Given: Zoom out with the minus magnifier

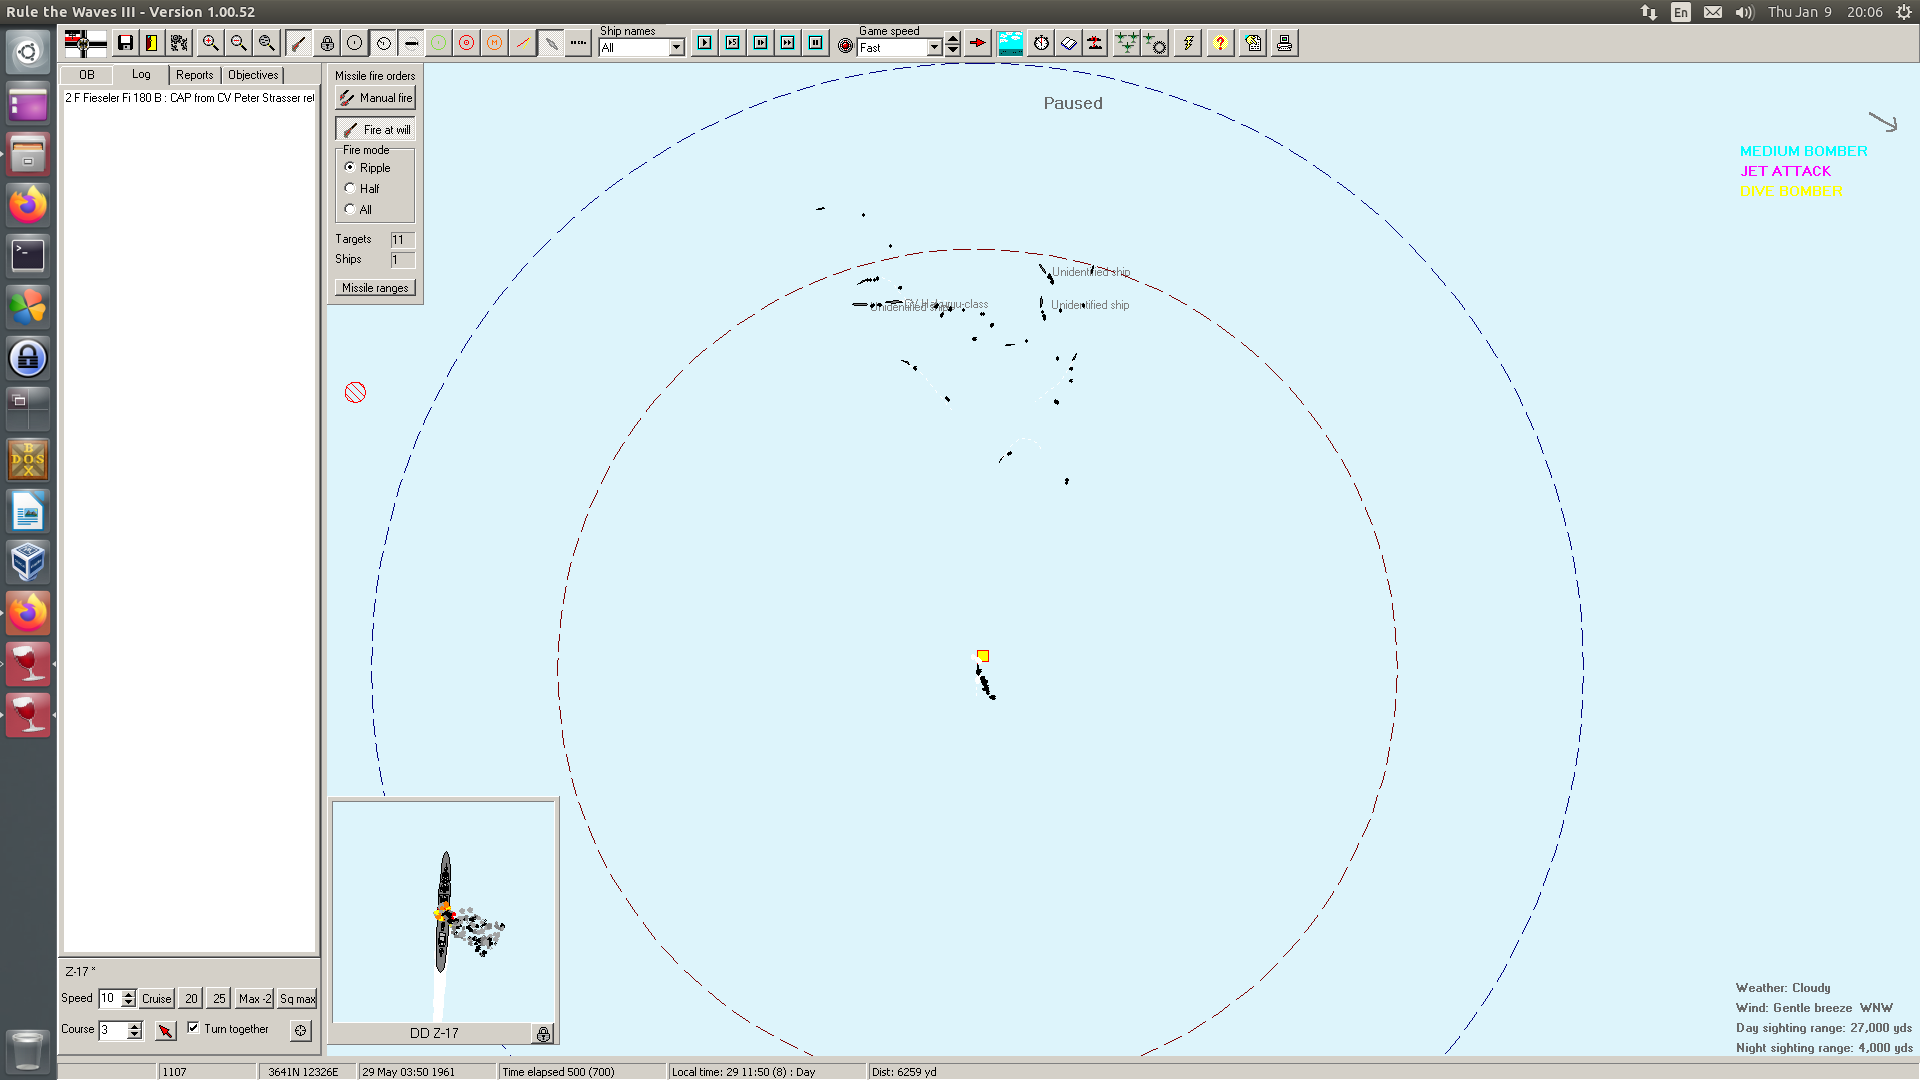Looking at the screenshot, I should pyautogui.click(x=238, y=43).
